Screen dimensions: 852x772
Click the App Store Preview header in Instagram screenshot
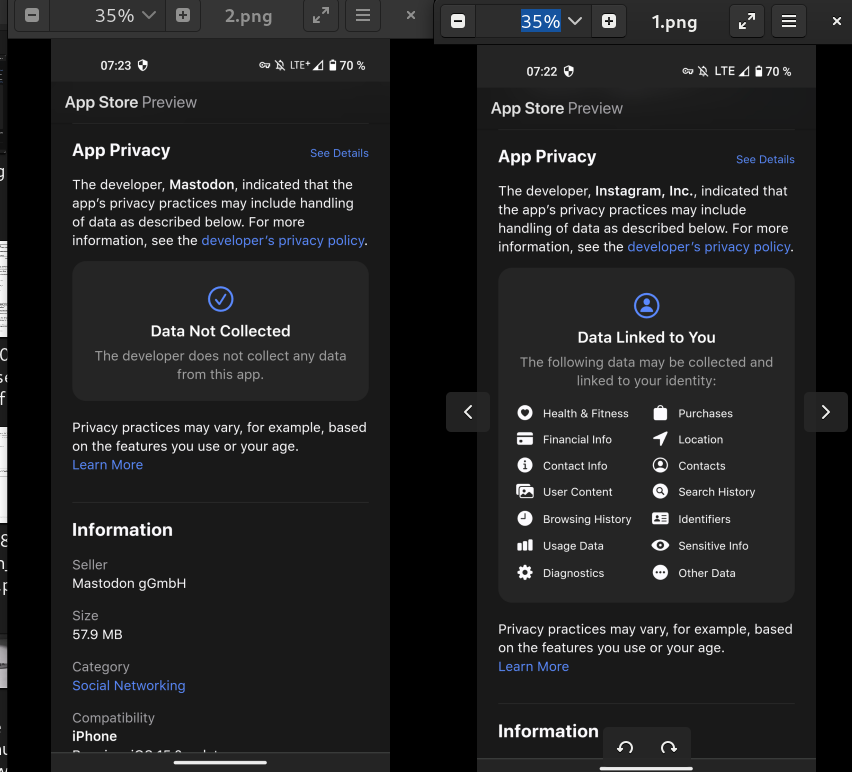(557, 109)
